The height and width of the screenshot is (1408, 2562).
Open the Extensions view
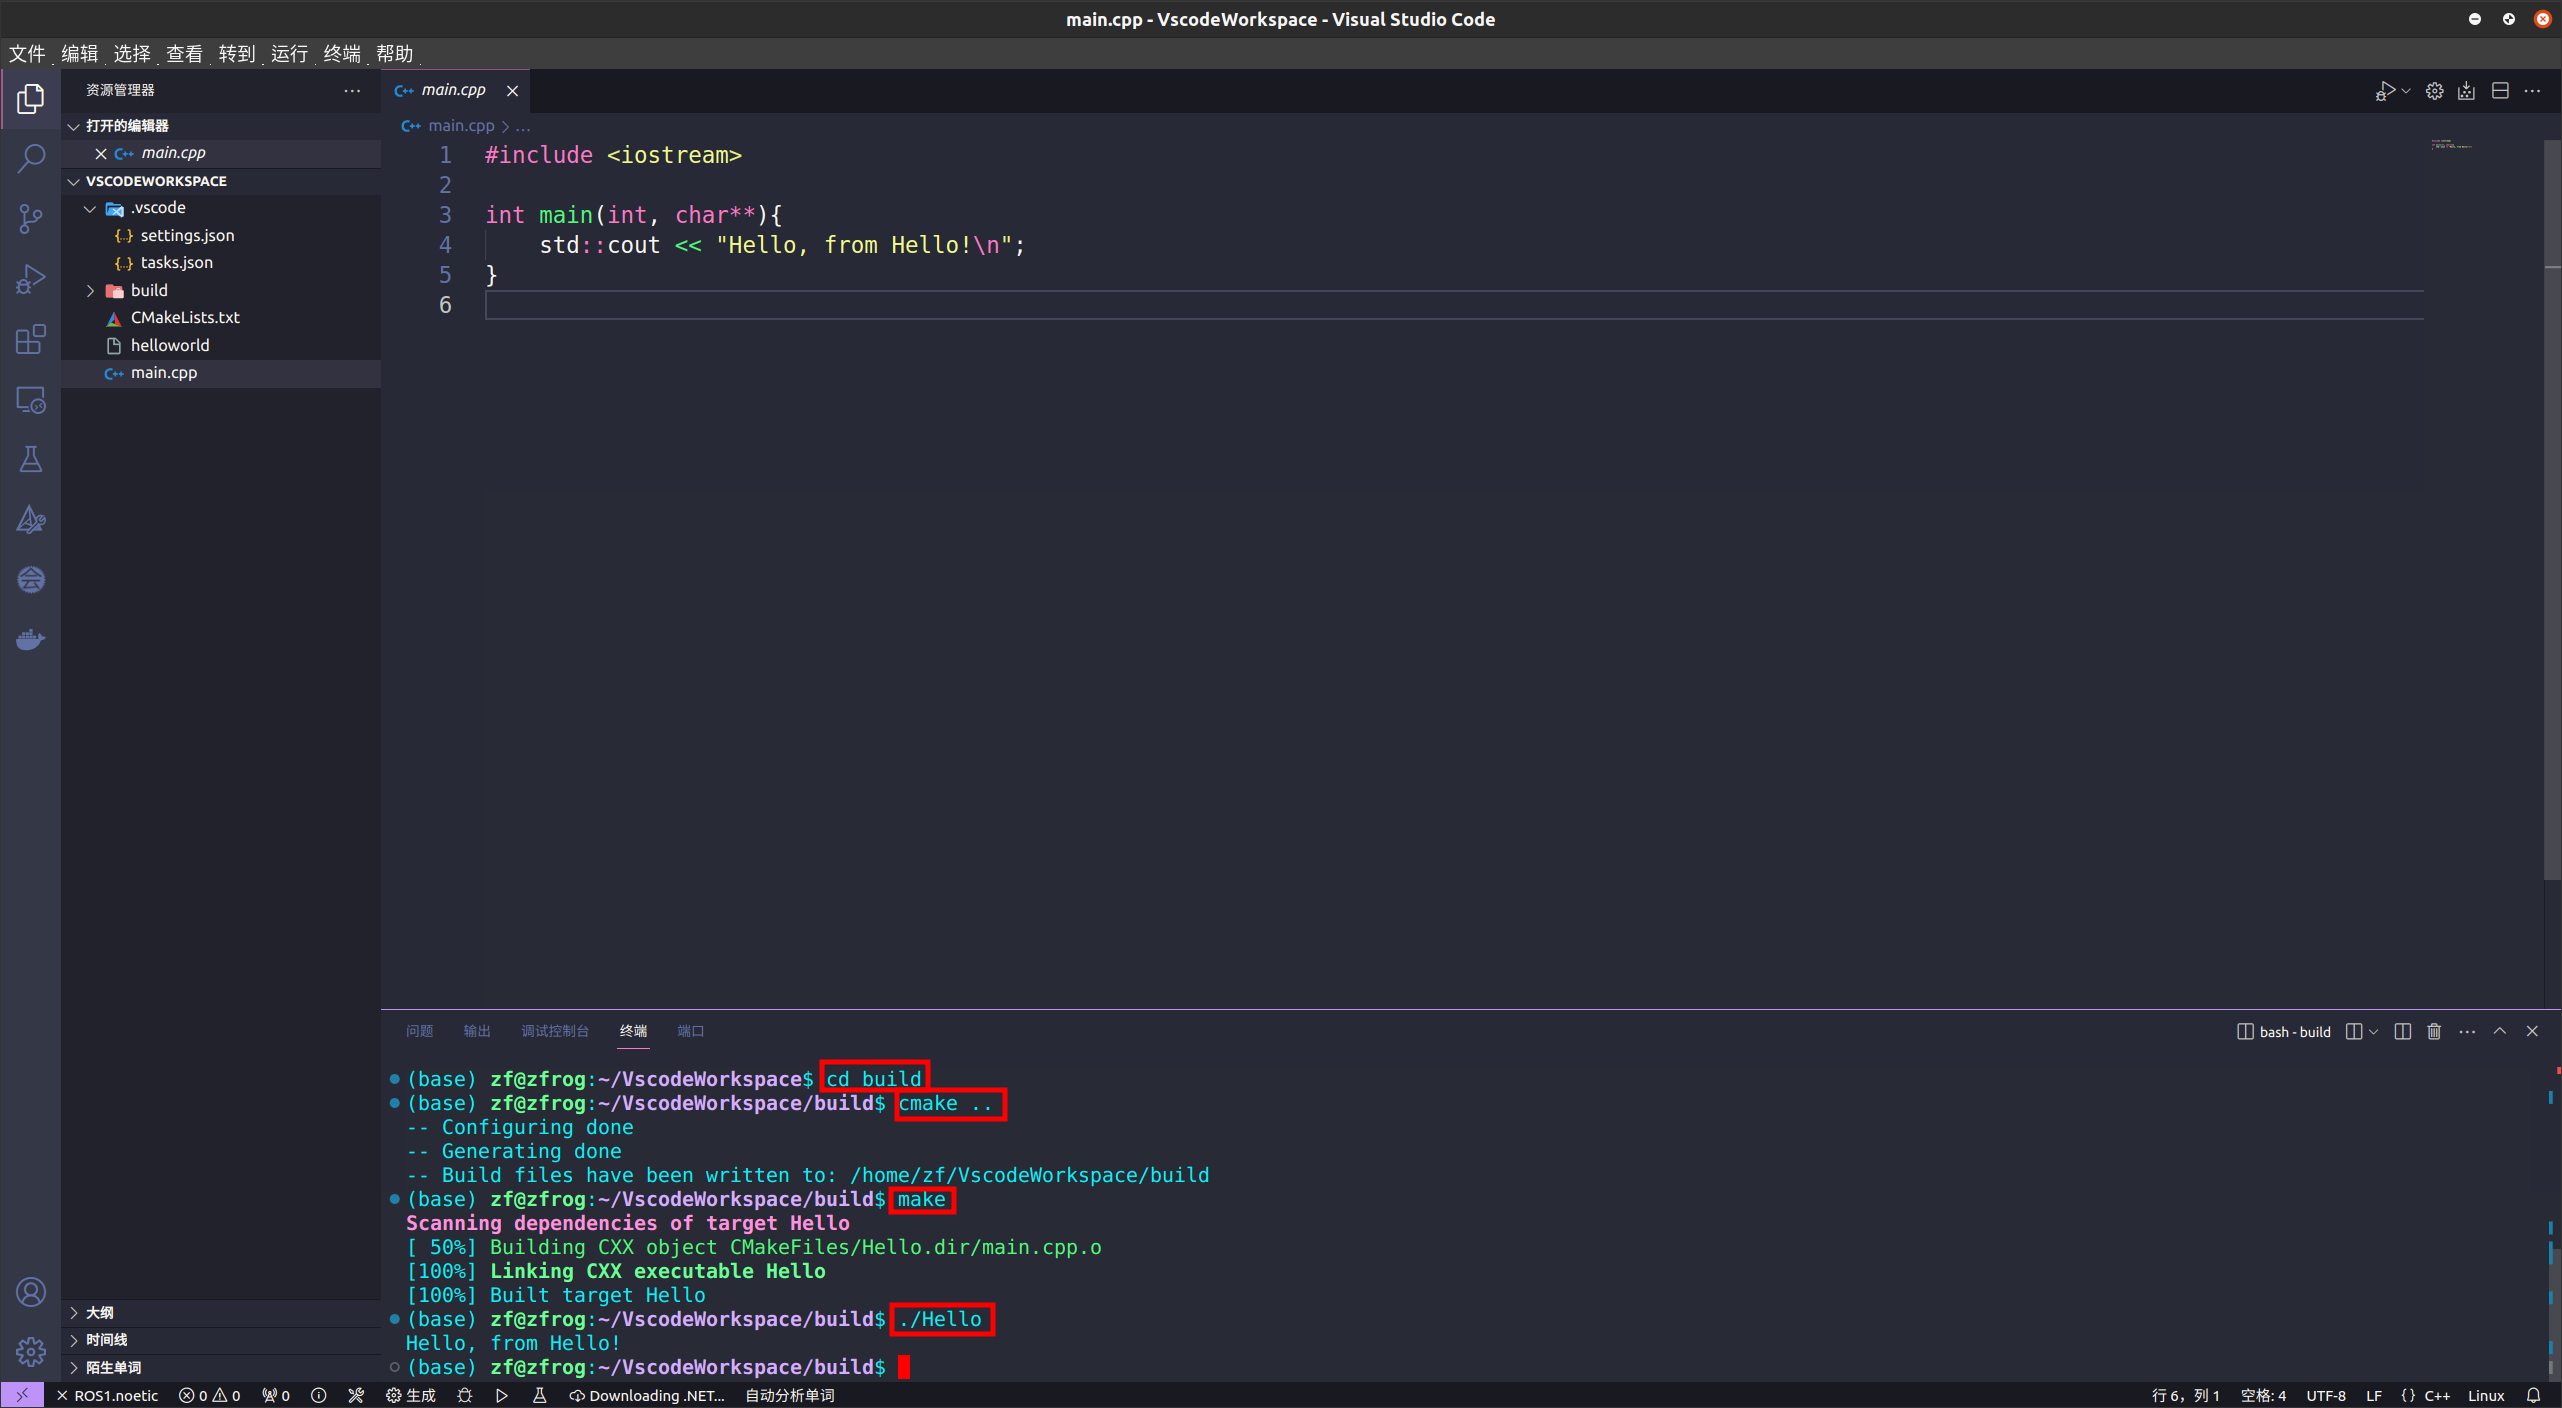31,339
